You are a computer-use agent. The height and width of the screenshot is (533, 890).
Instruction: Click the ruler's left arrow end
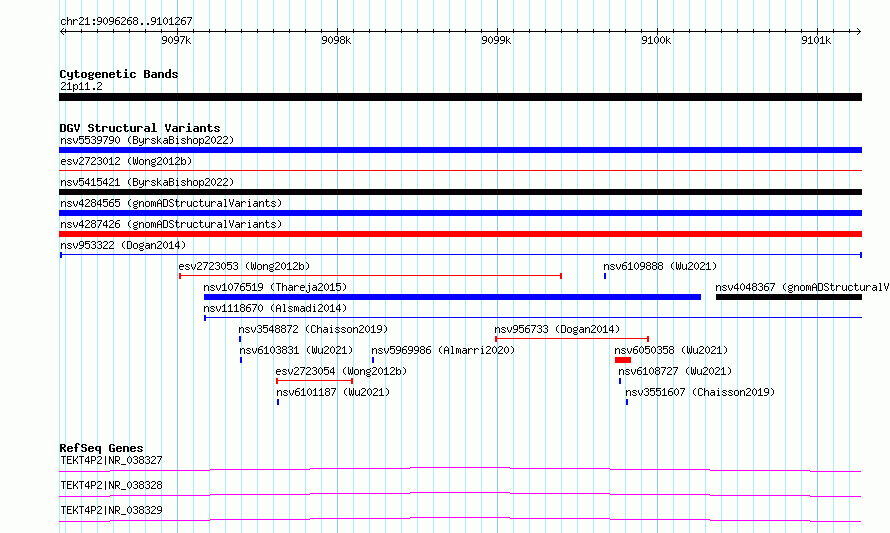(x=62, y=31)
